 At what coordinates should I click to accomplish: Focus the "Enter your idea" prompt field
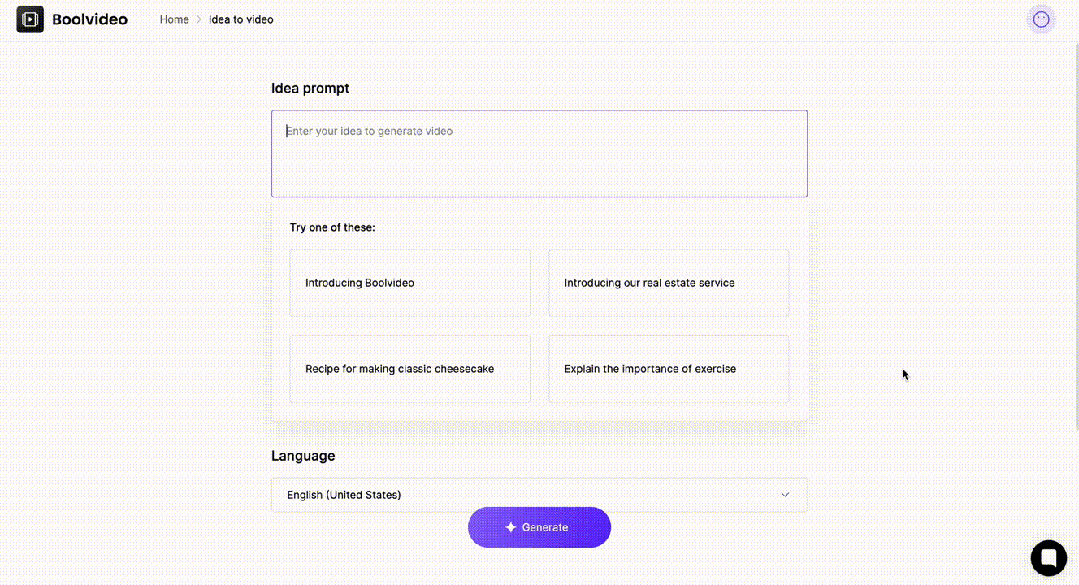click(539, 153)
